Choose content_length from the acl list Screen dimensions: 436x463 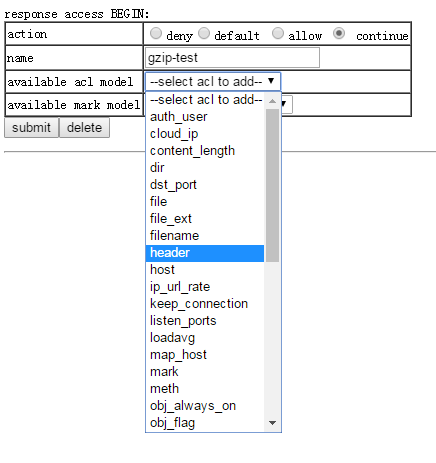tap(205, 151)
